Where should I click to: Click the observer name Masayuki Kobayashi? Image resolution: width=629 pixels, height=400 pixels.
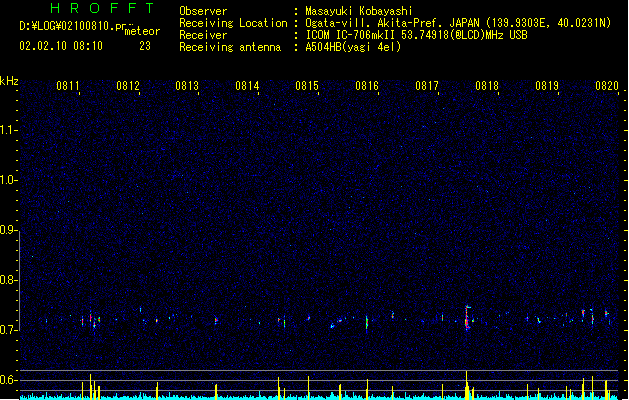point(359,11)
